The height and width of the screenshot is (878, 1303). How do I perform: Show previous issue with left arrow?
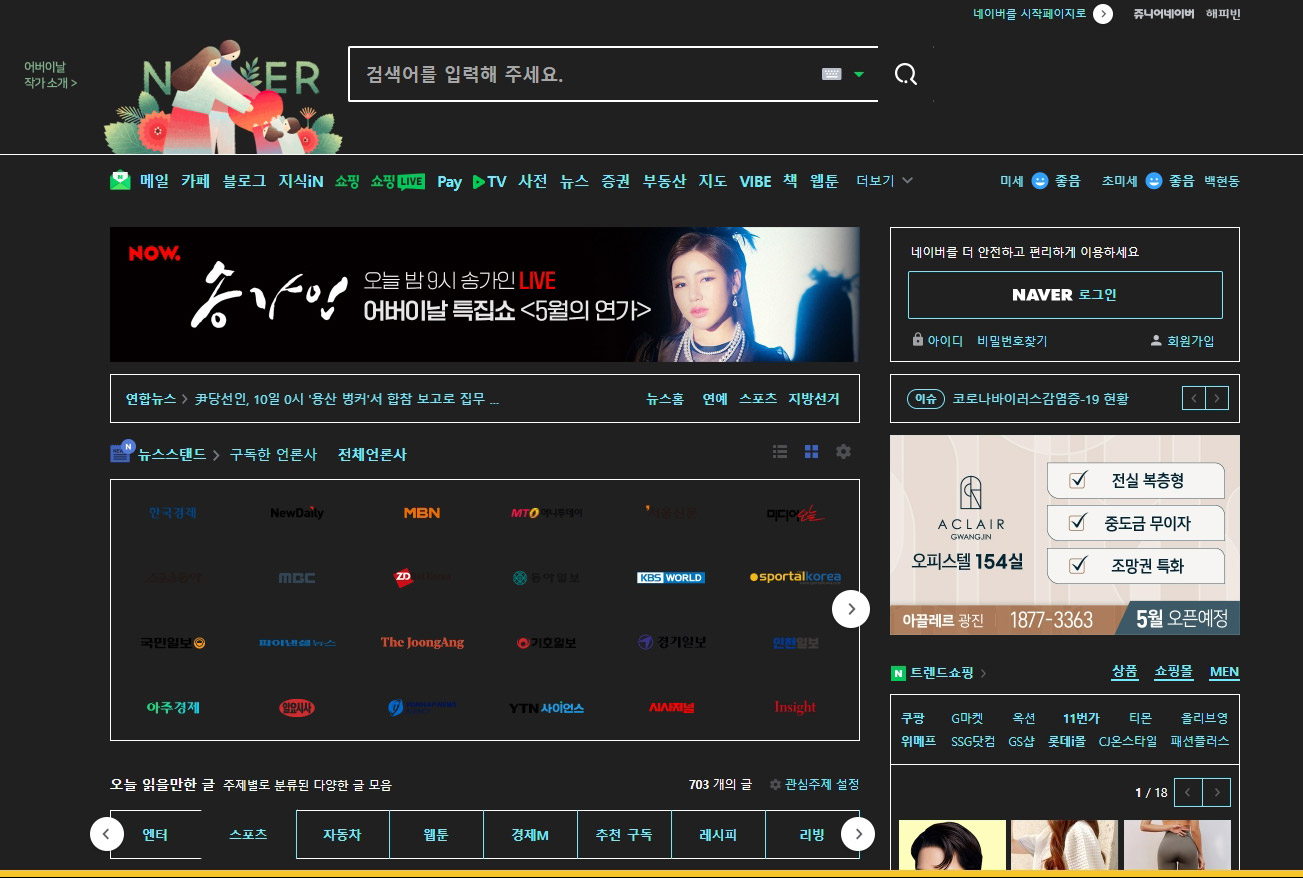click(1194, 399)
